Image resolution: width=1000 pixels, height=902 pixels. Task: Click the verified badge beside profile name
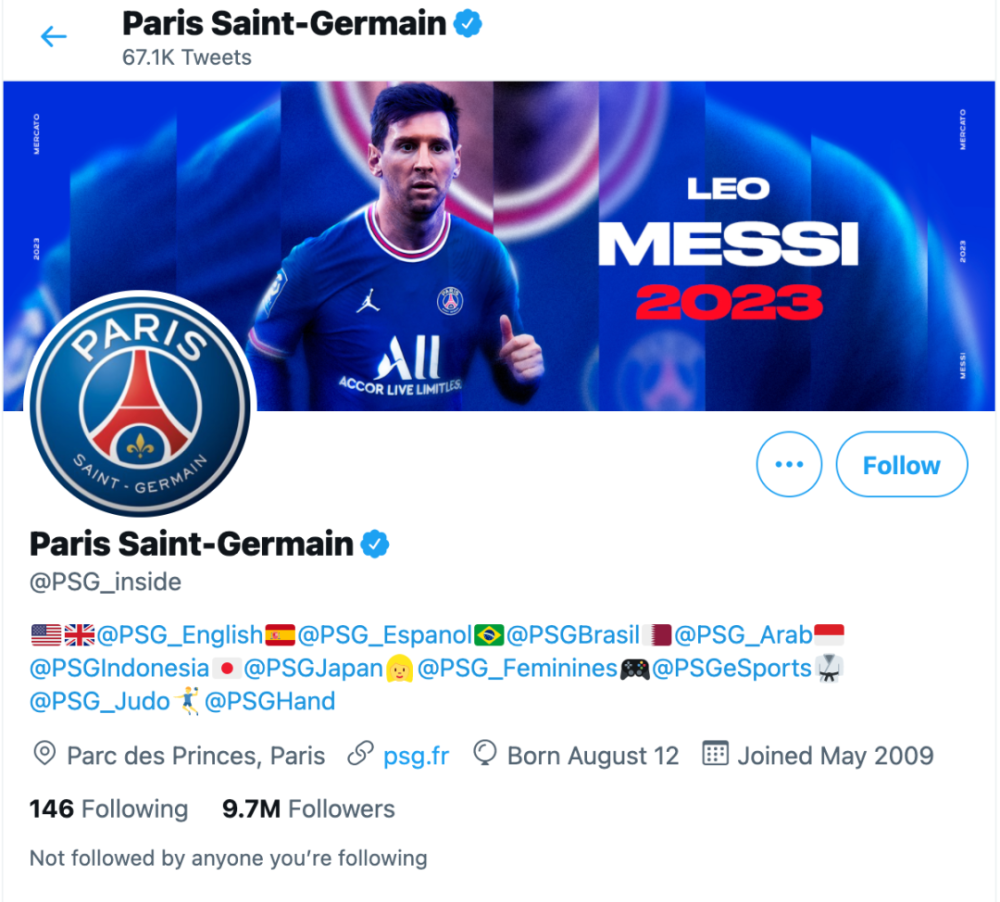pyautogui.click(x=375, y=544)
